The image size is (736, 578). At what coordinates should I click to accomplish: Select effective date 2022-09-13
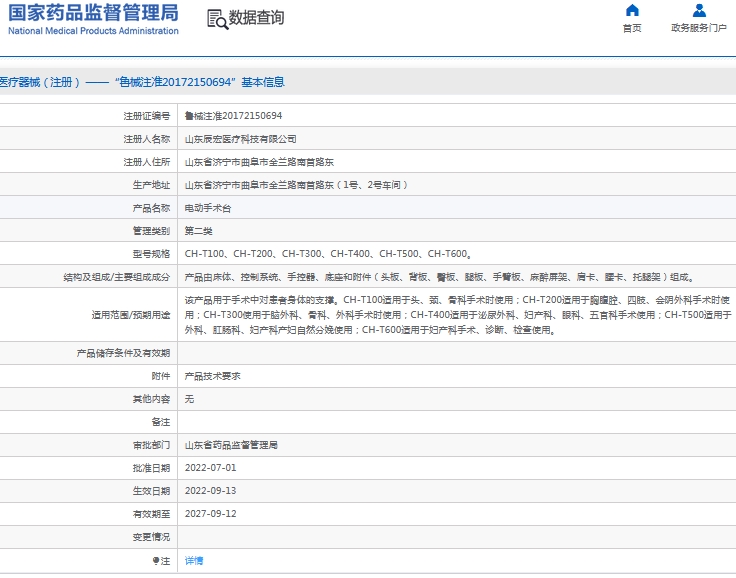pos(210,491)
